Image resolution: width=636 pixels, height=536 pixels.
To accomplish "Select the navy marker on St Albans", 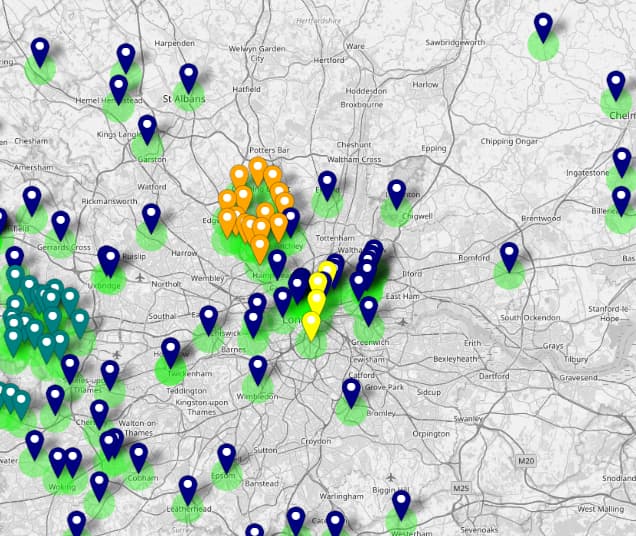I will (x=189, y=77).
